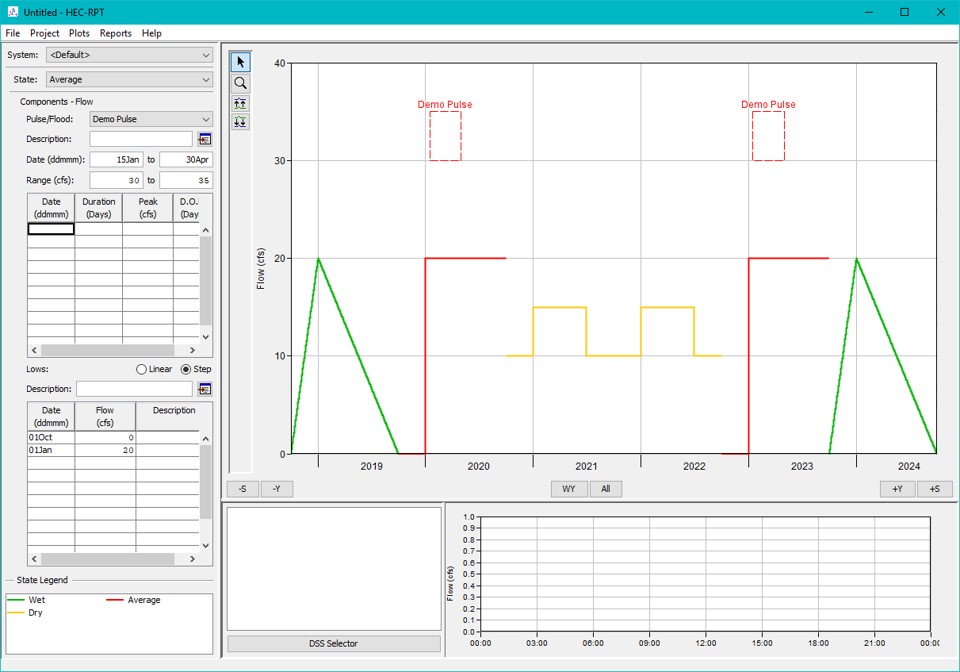The width and height of the screenshot is (960, 672).
Task: Open the System dropdown
Action: coord(130,55)
